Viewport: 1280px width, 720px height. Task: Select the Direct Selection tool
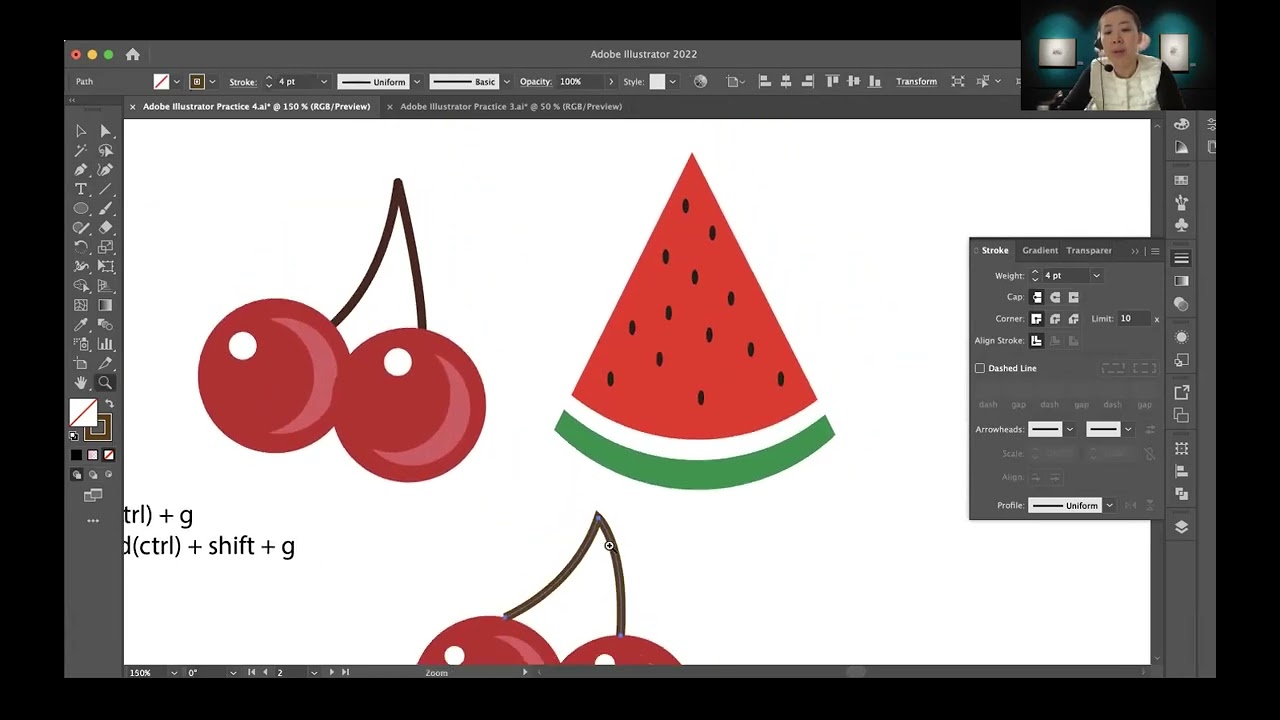tap(105, 131)
